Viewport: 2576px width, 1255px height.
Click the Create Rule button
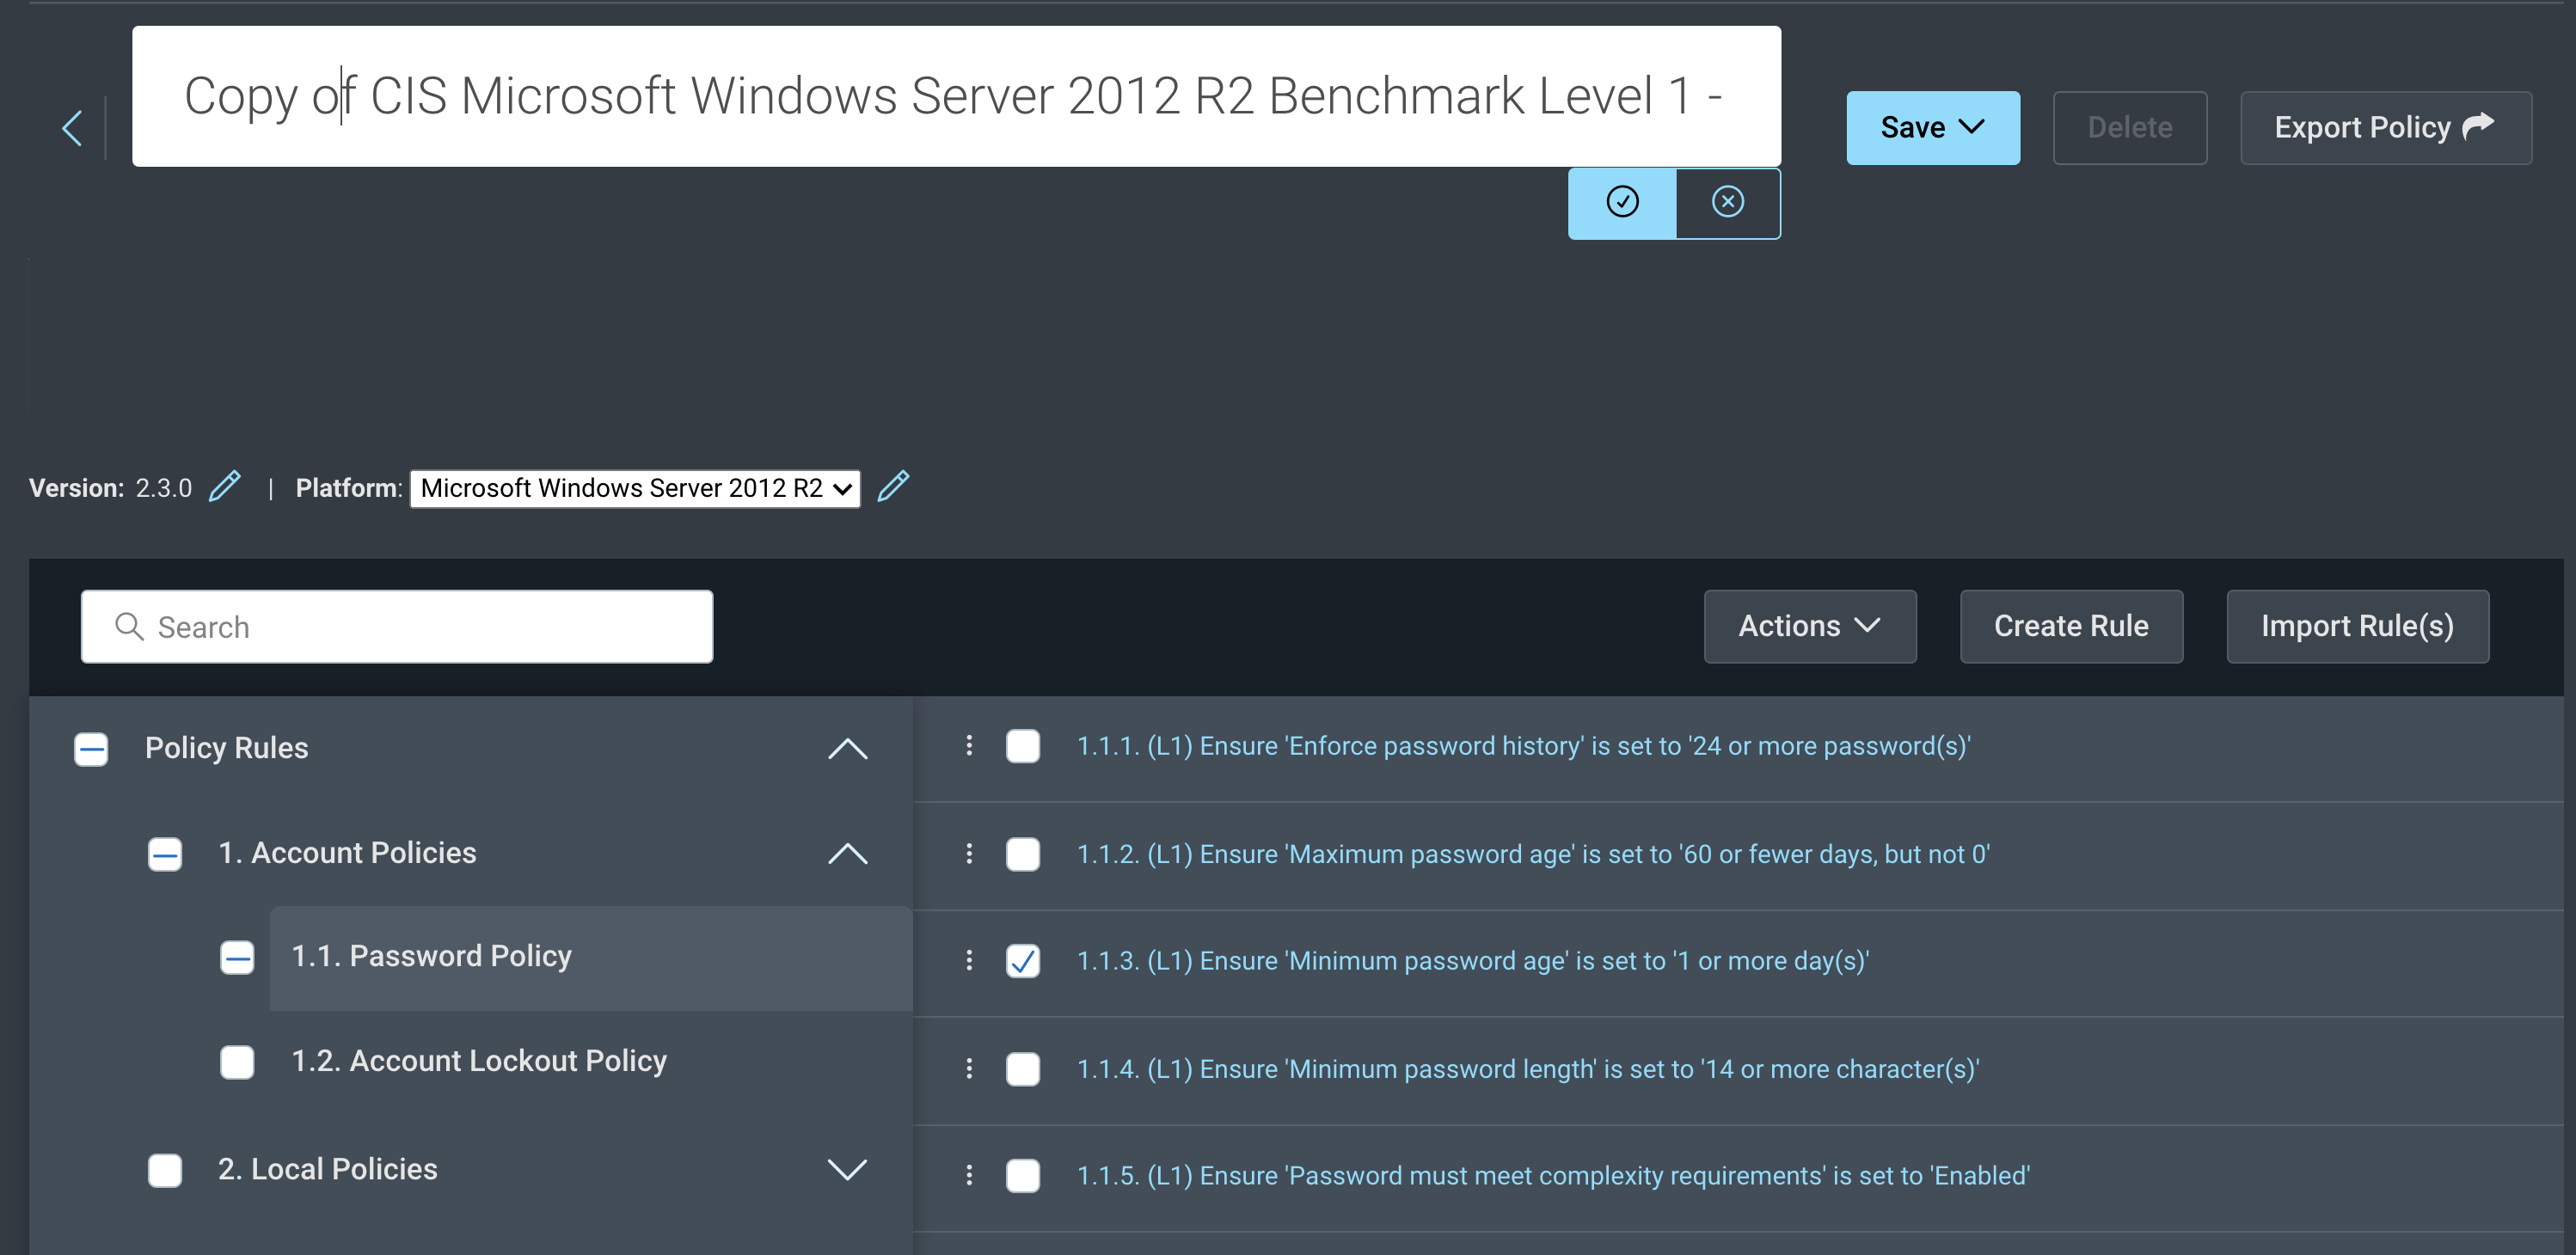point(2070,626)
